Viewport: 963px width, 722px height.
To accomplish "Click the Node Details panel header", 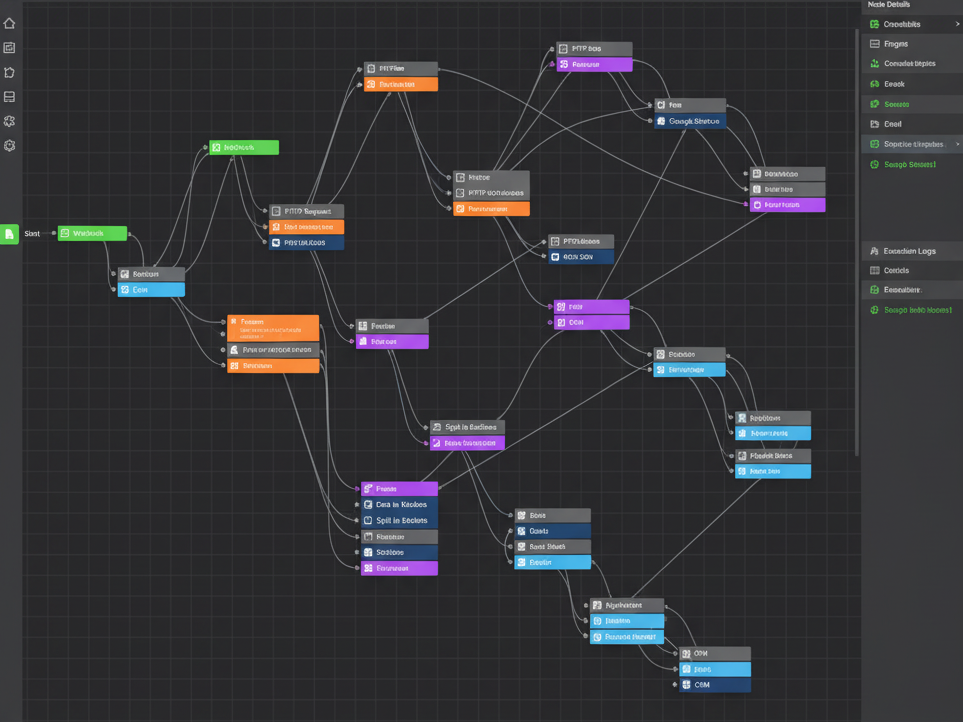I will tap(889, 4).
